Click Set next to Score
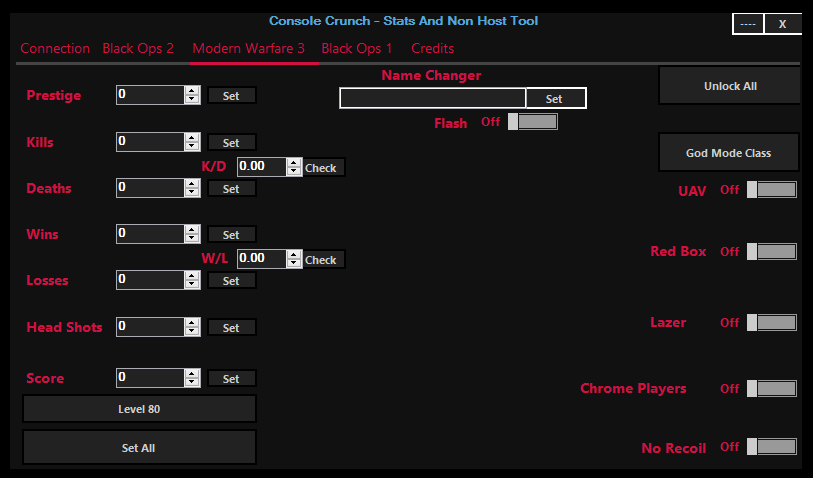Image resolution: width=813 pixels, height=478 pixels. [231, 379]
